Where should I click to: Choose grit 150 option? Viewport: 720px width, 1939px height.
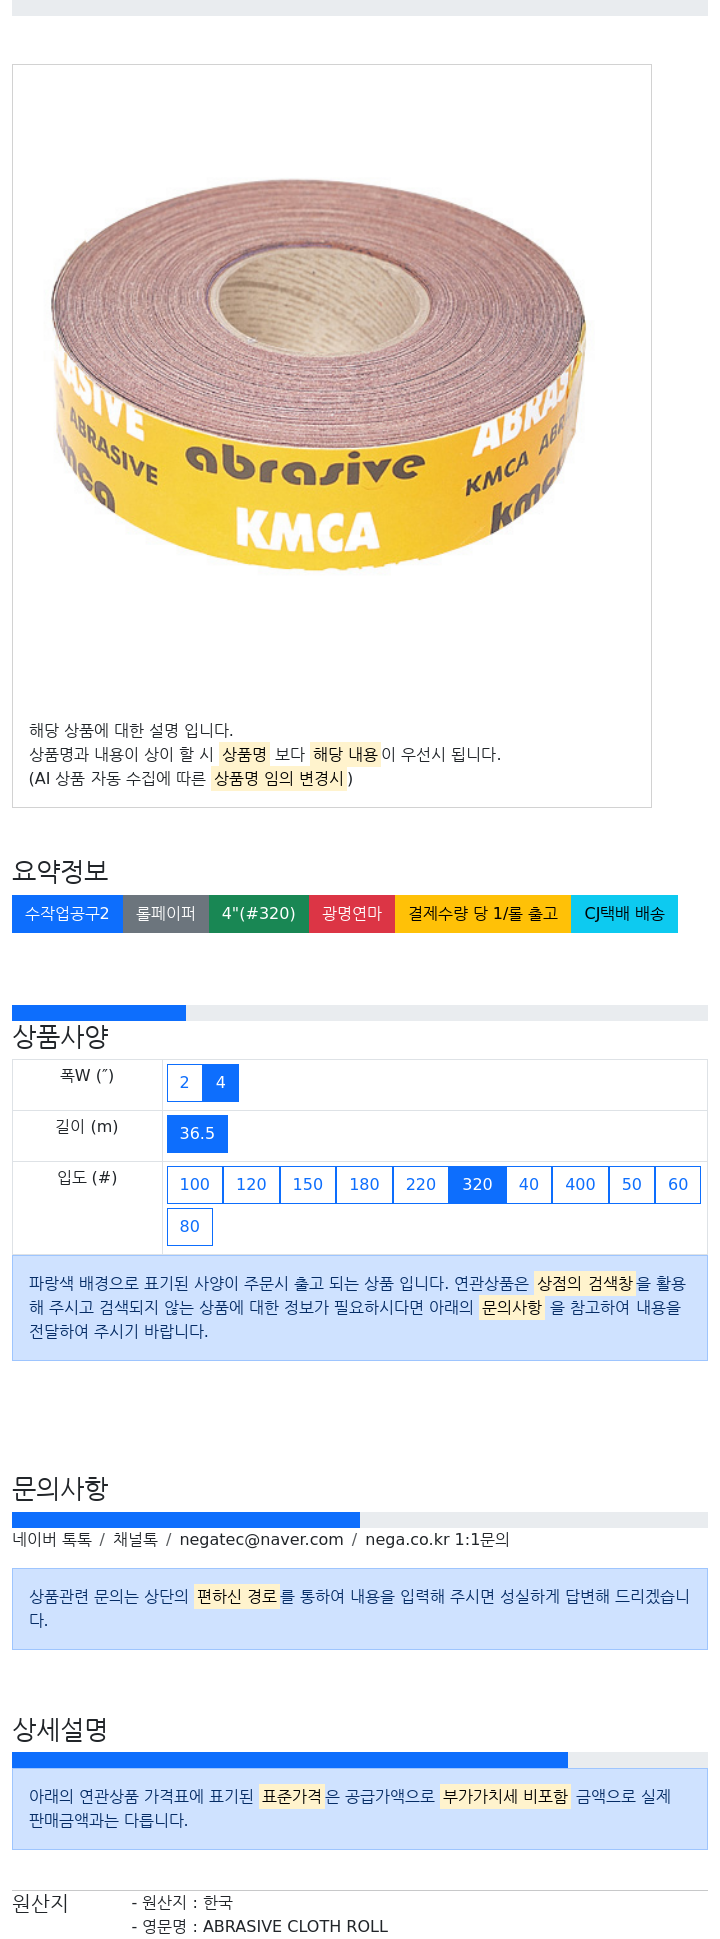(308, 1185)
